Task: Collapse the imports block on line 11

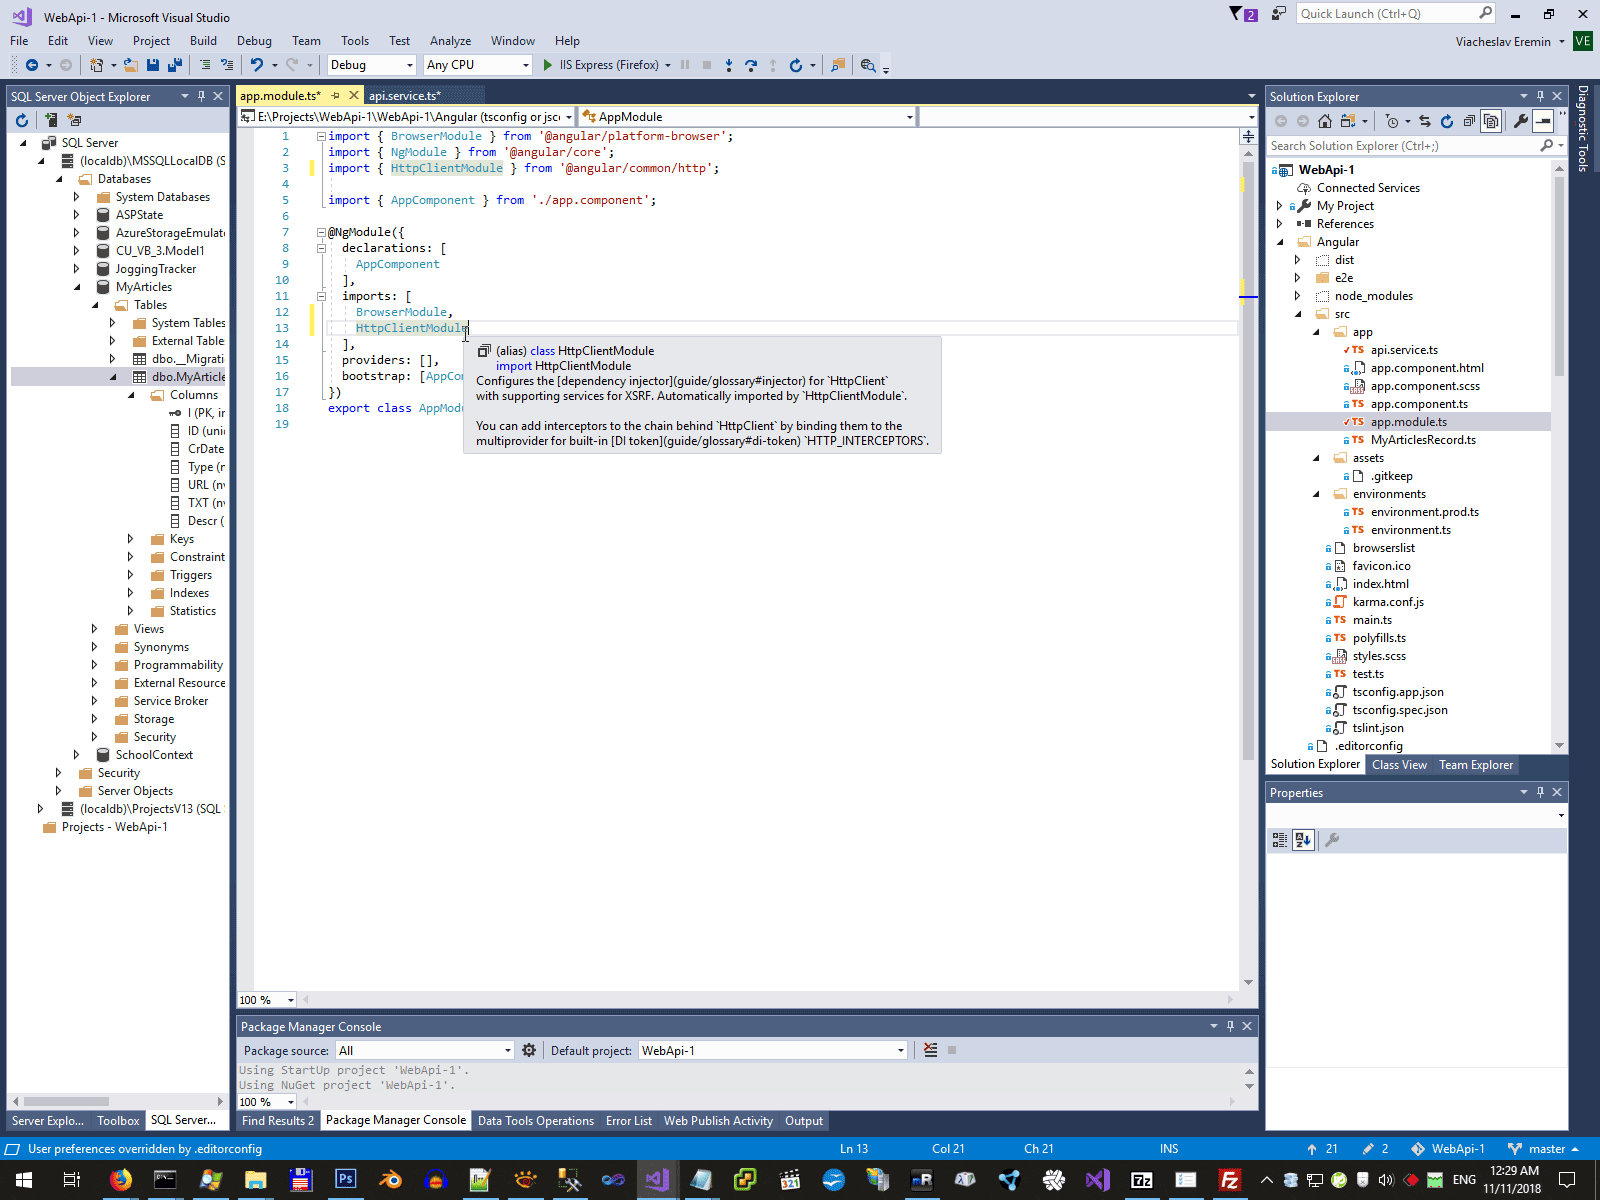Action: (x=321, y=296)
